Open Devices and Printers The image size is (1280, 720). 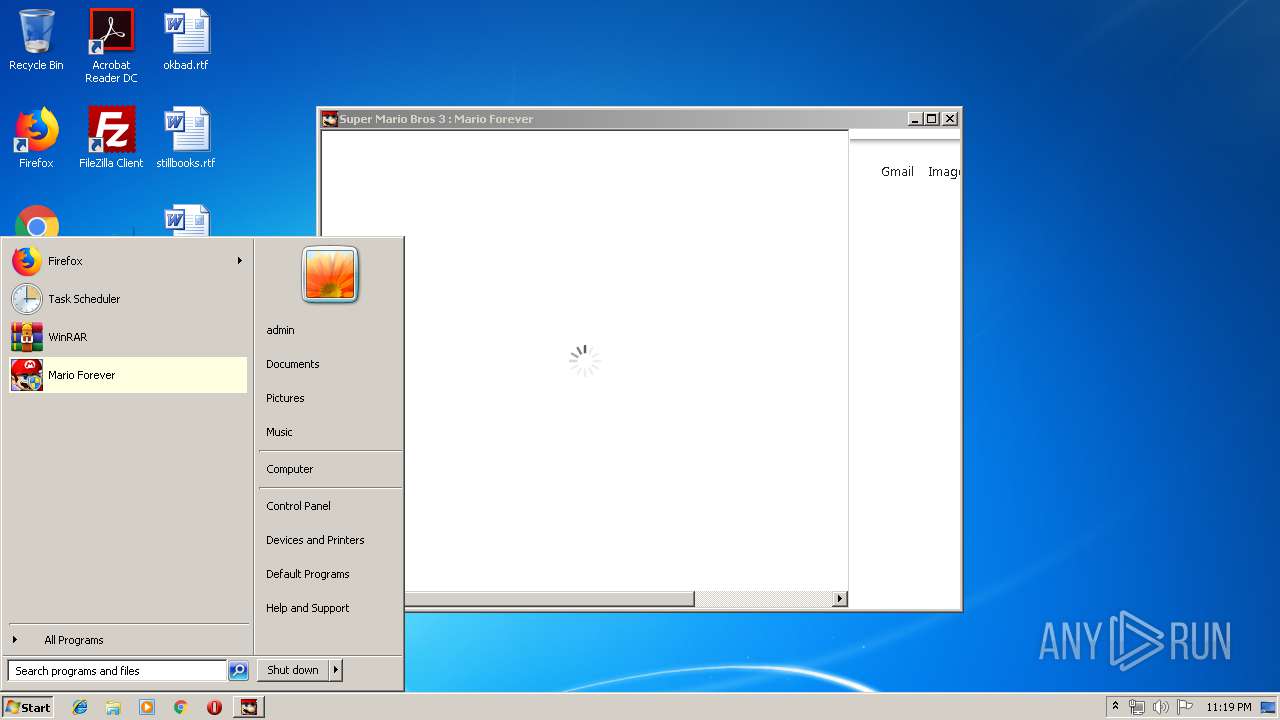[x=315, y=540]
